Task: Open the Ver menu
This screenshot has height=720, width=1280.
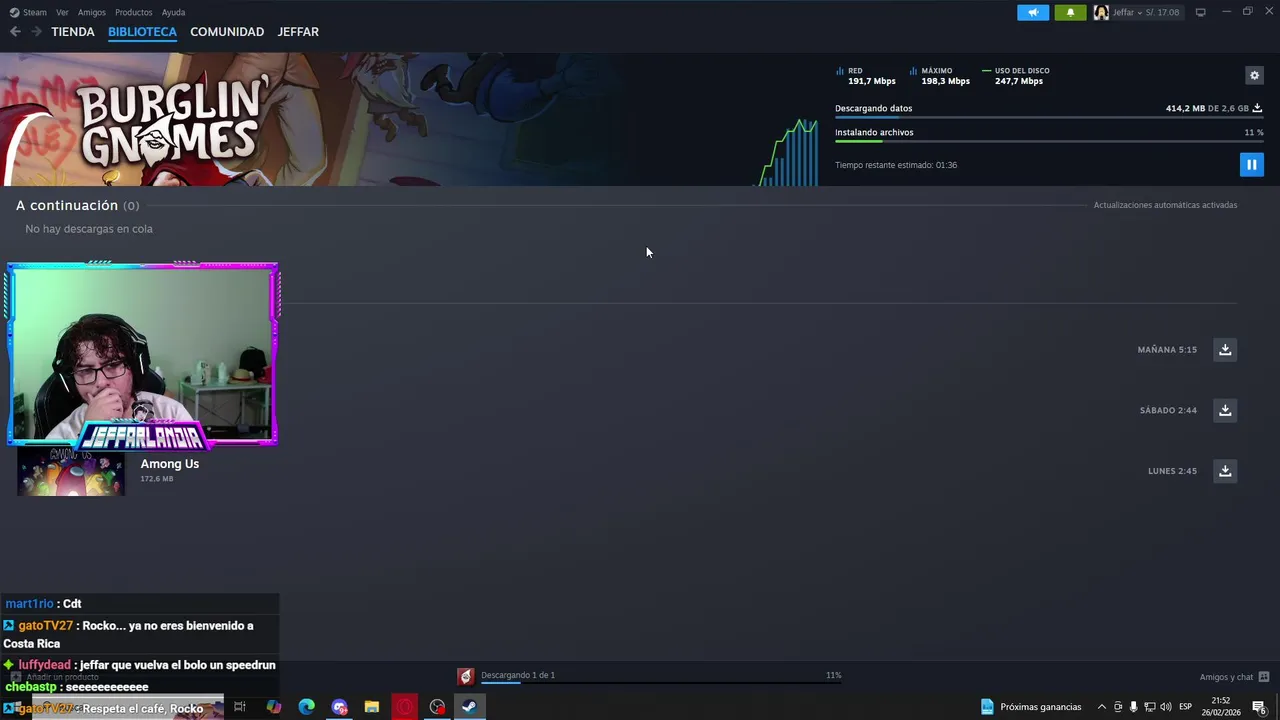Action: pyautogui.click(x=62, y=12)
